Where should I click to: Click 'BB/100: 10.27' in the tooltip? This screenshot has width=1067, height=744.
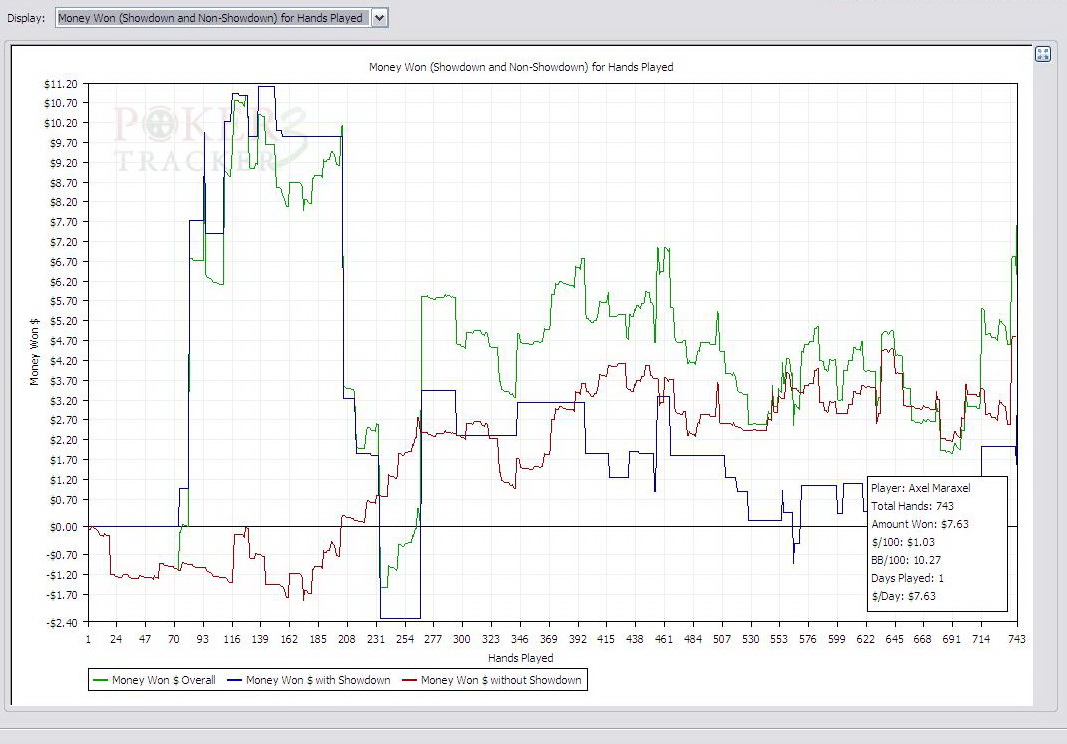(x=906, y=560)
